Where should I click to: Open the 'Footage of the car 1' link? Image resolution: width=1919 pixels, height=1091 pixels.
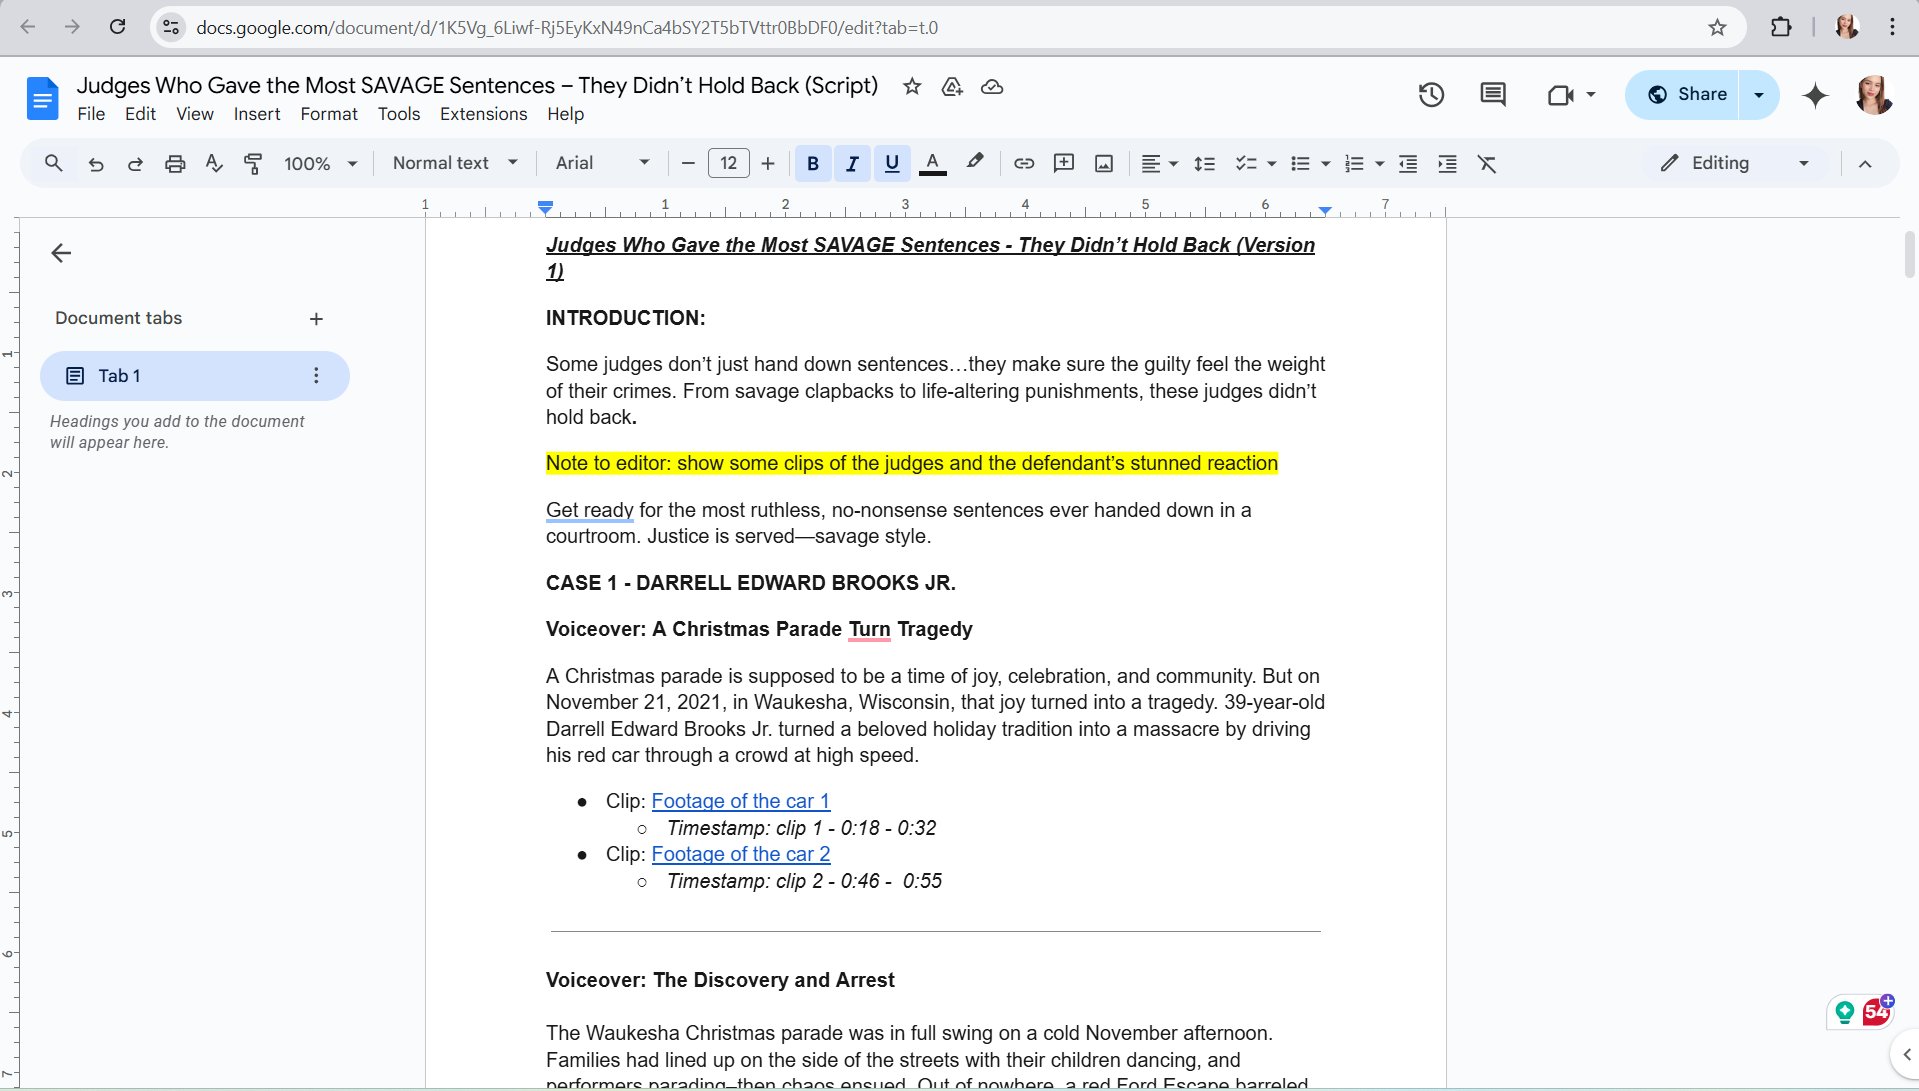pos(740,801)
